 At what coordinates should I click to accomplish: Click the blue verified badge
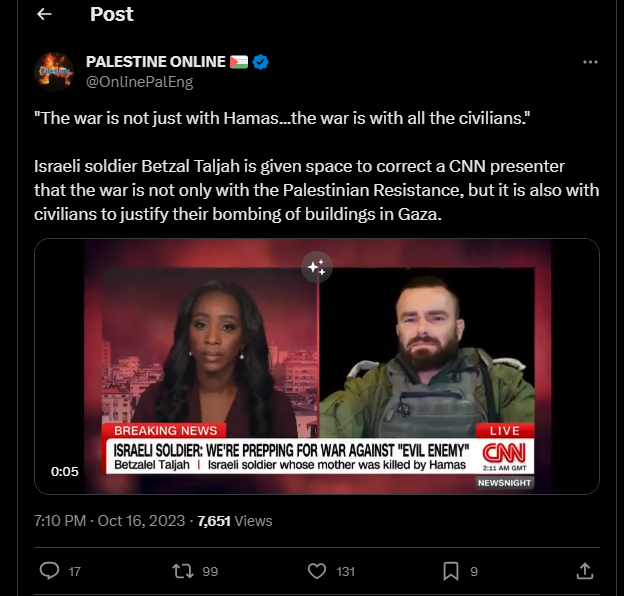pos(261,62)
